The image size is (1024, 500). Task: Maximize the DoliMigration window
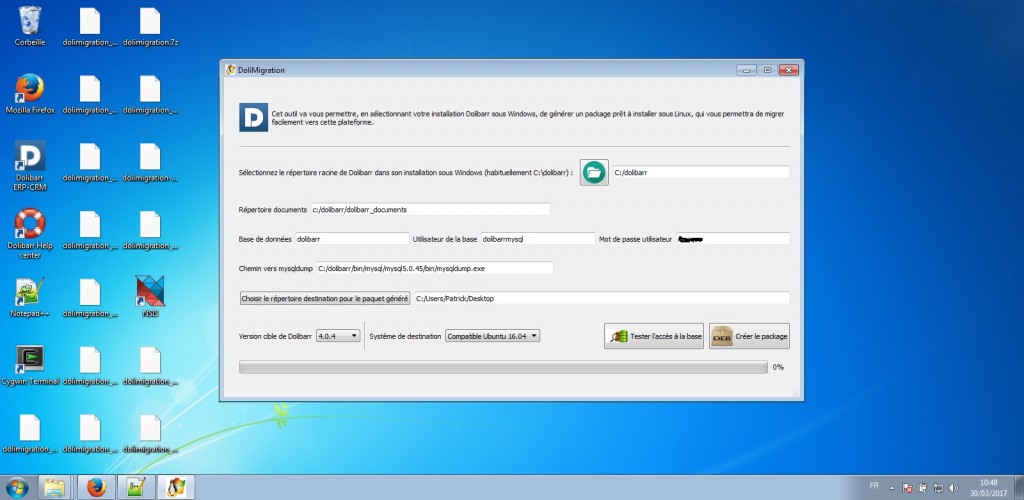767,70
